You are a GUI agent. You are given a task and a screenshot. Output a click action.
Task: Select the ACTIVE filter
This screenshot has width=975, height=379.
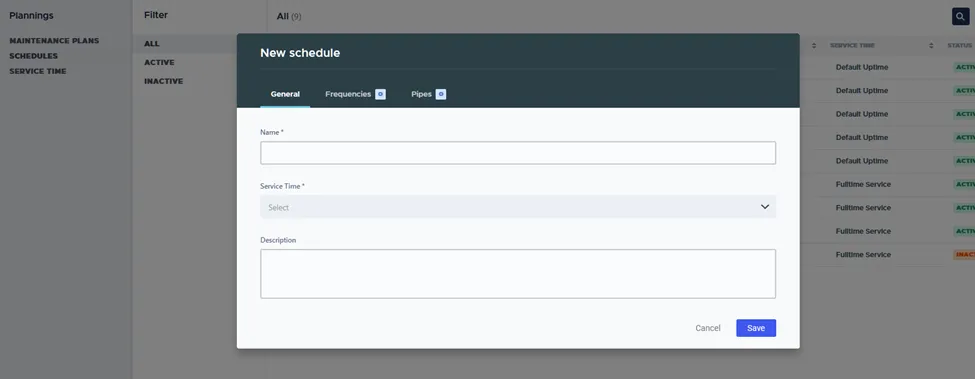coord(159,63)
